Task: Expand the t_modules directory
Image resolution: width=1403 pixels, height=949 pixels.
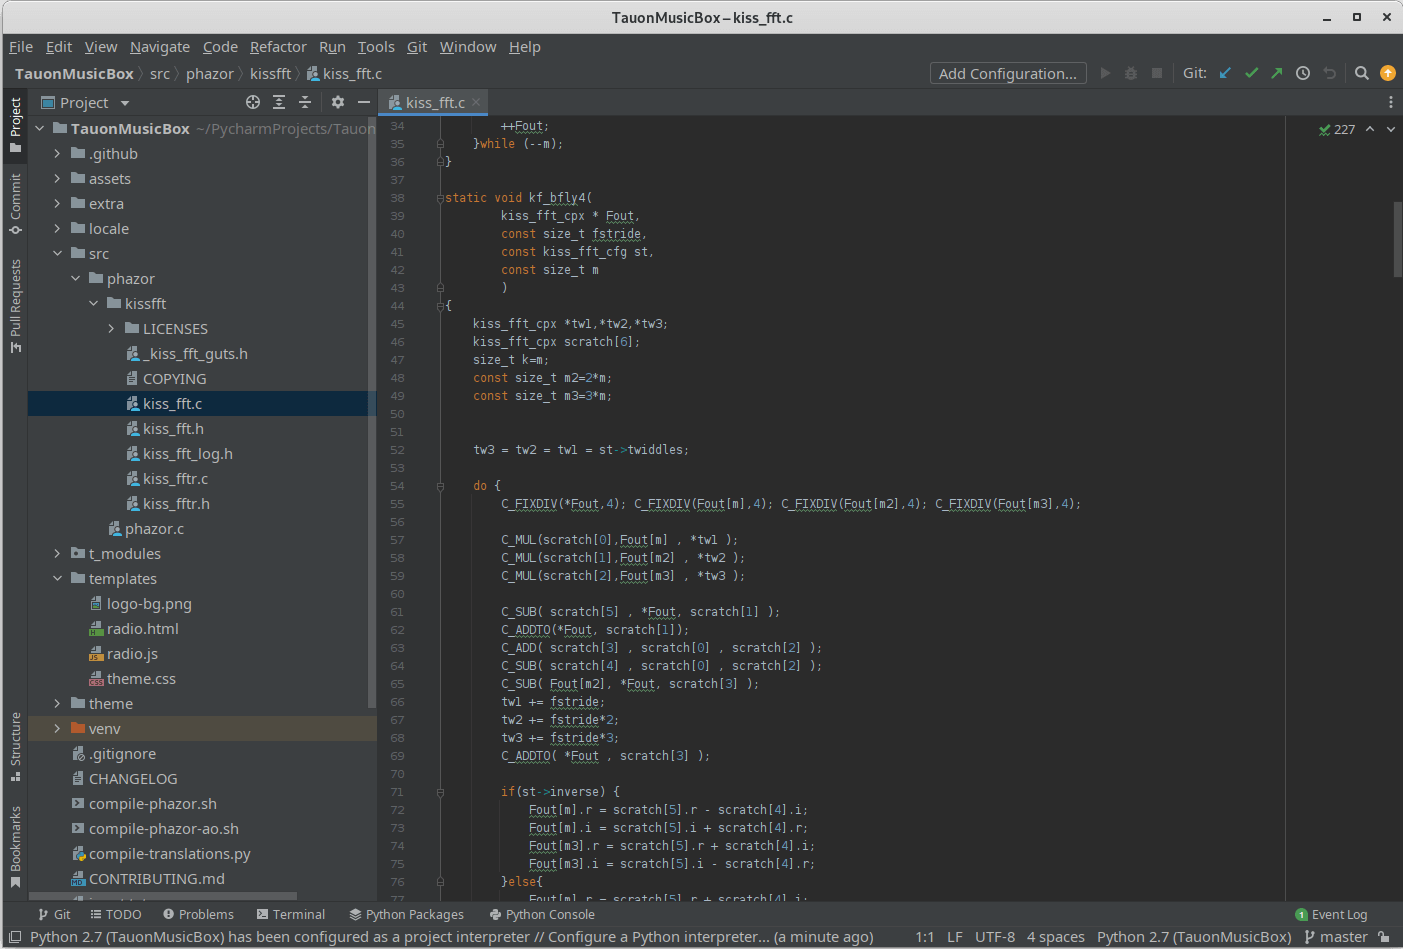Action: click(57, 553)
